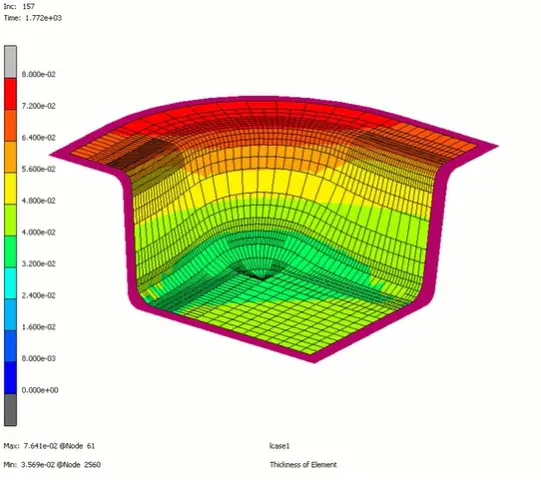Click the 0.000e+00 legend value
Viewport: 541px width, 481px height.
point(40,390)
